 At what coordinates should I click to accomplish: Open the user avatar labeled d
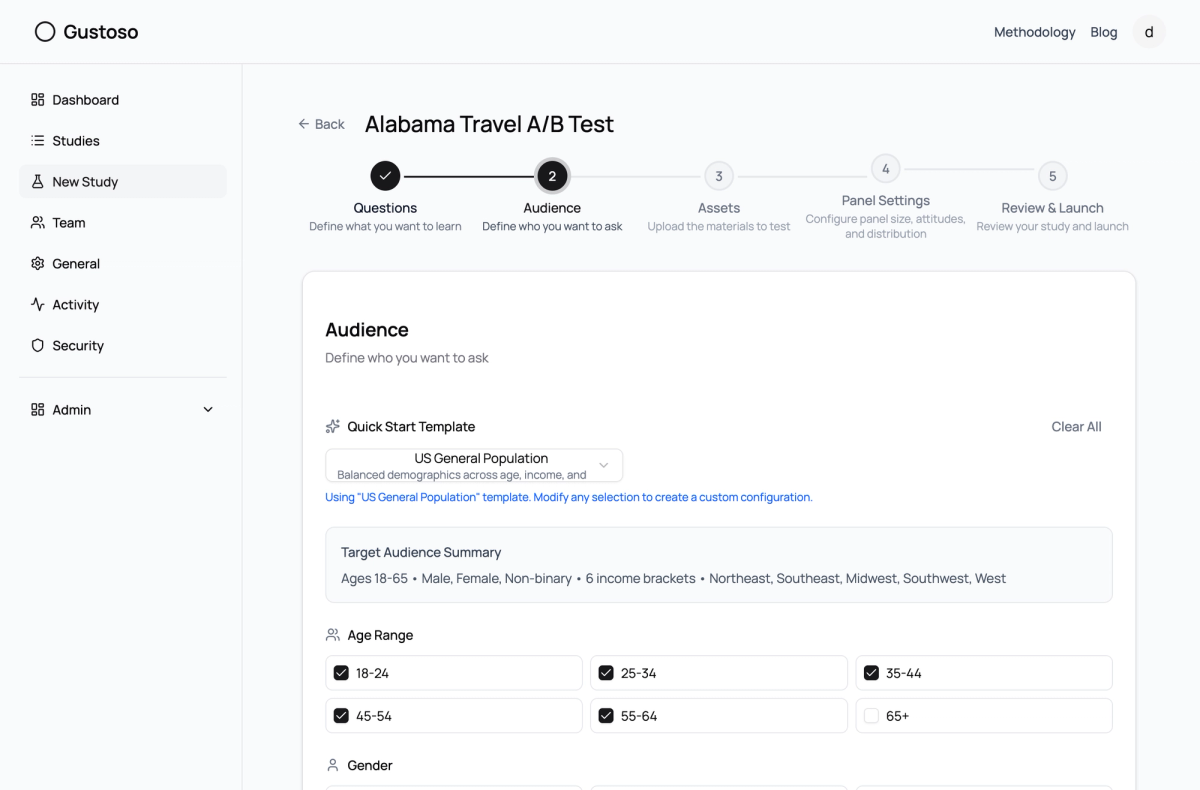pyautogui.click(x=1149, y=32)
